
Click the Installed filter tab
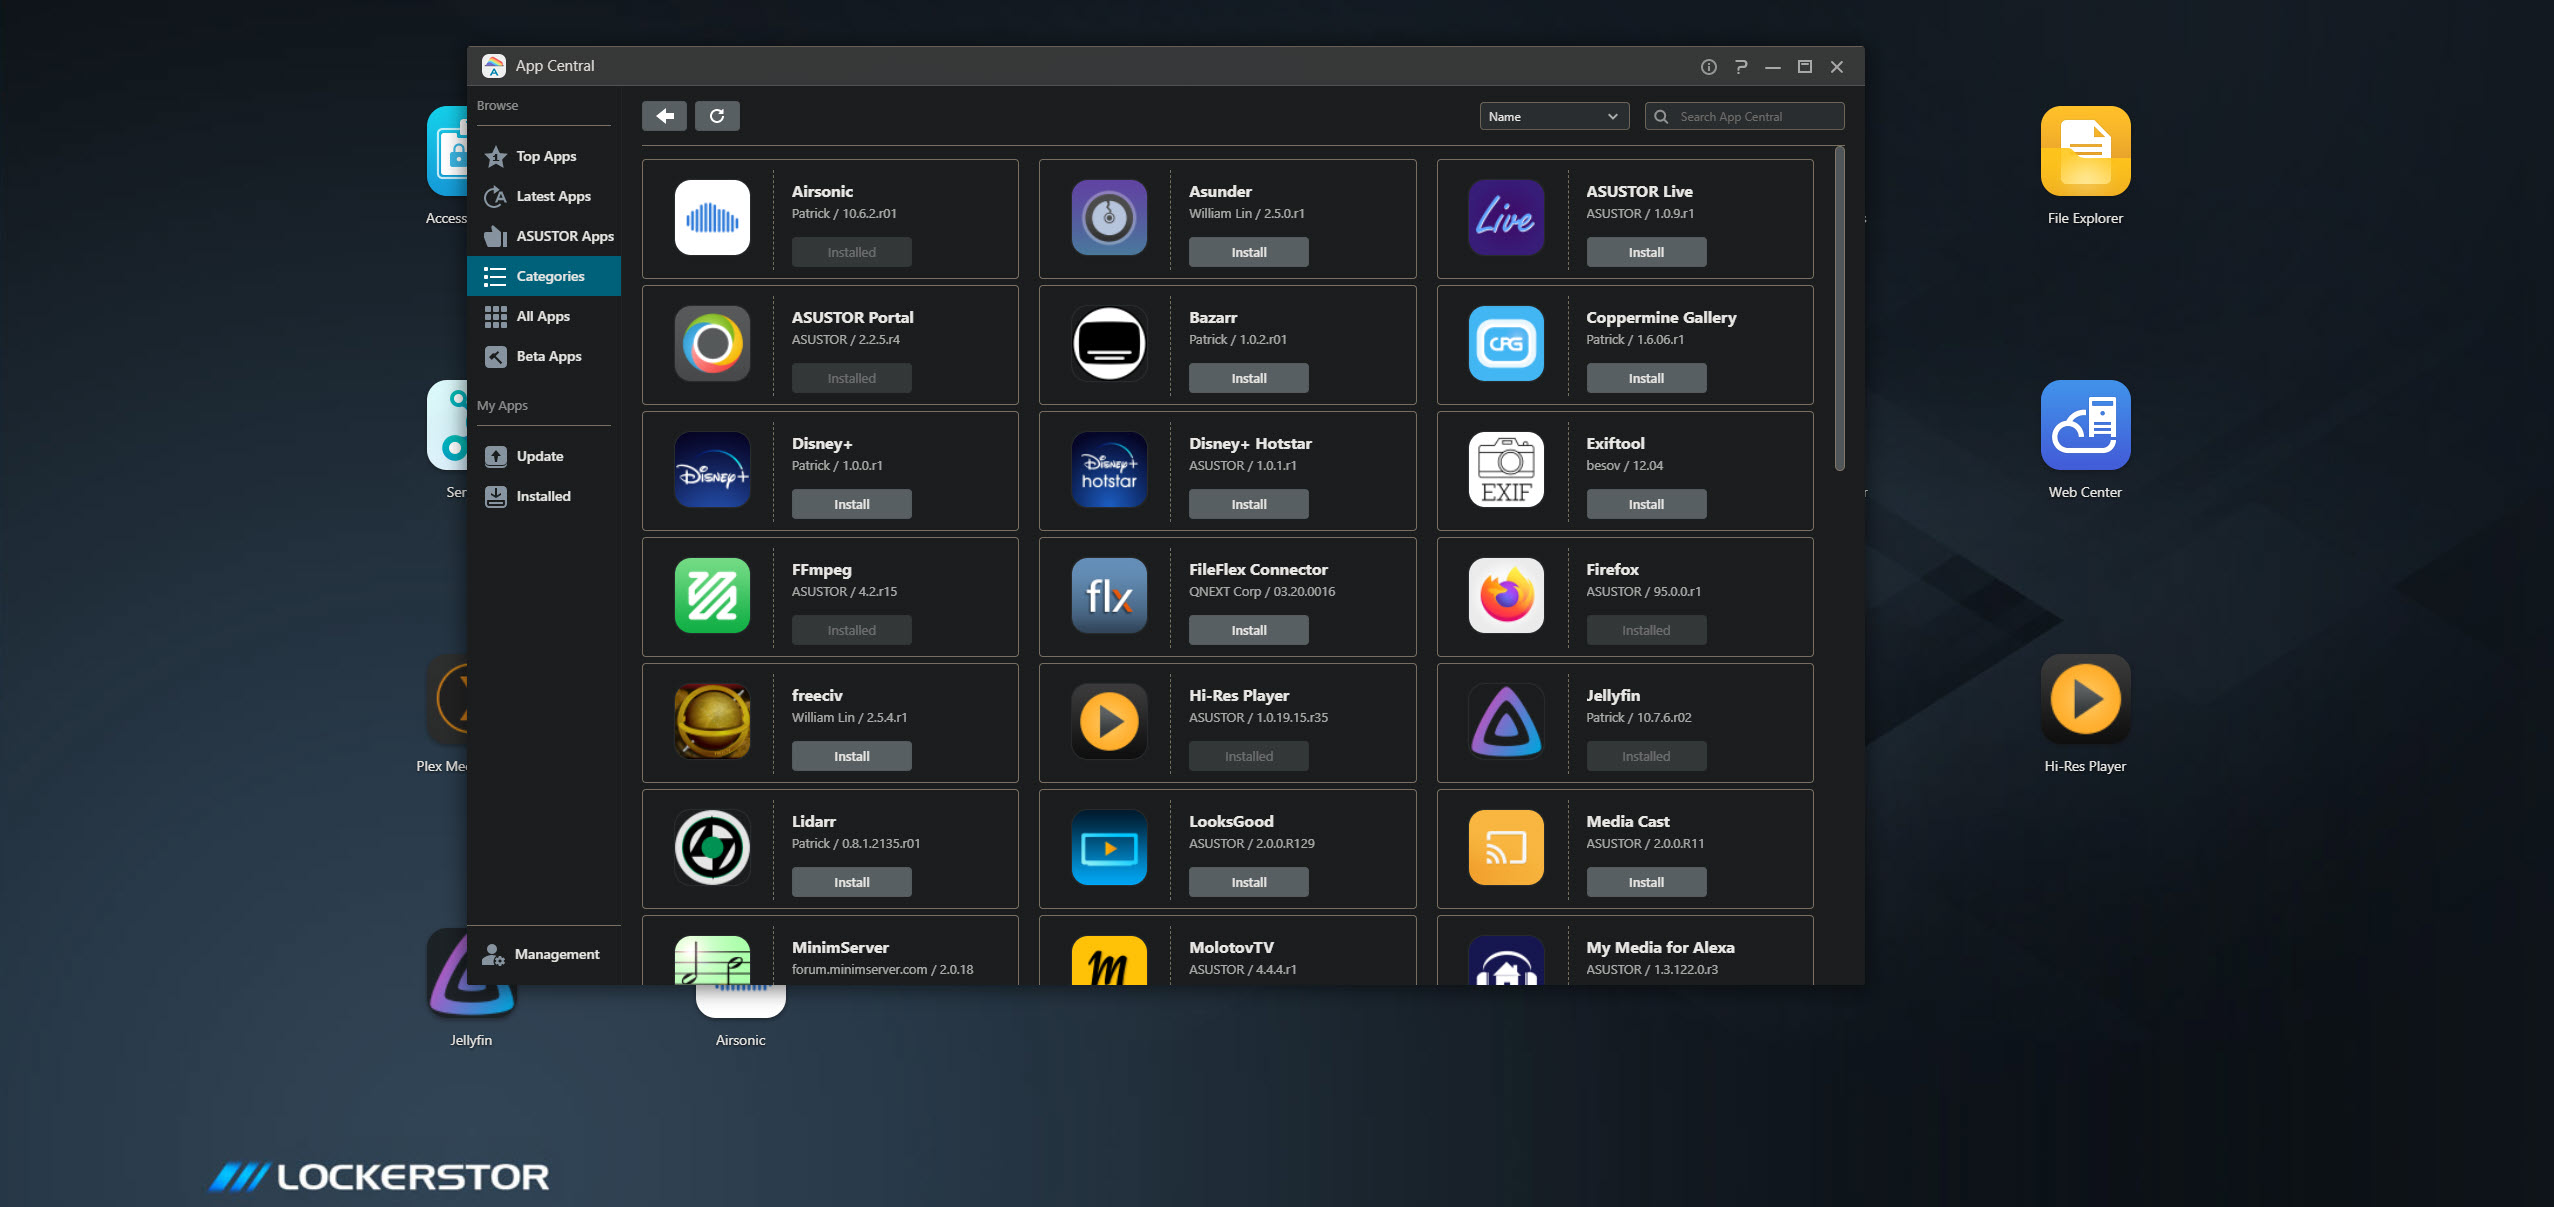coord(542,495)
